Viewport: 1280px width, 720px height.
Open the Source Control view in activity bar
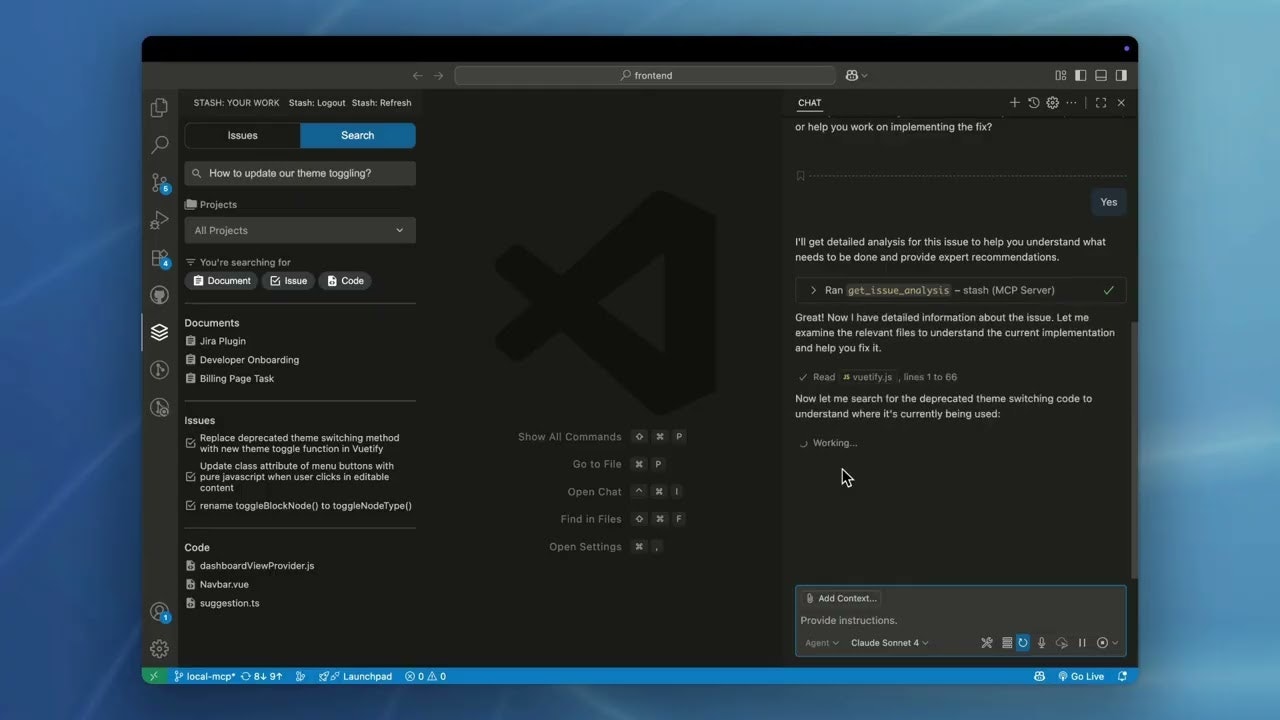pyautogui.click(x=159, y=183)
